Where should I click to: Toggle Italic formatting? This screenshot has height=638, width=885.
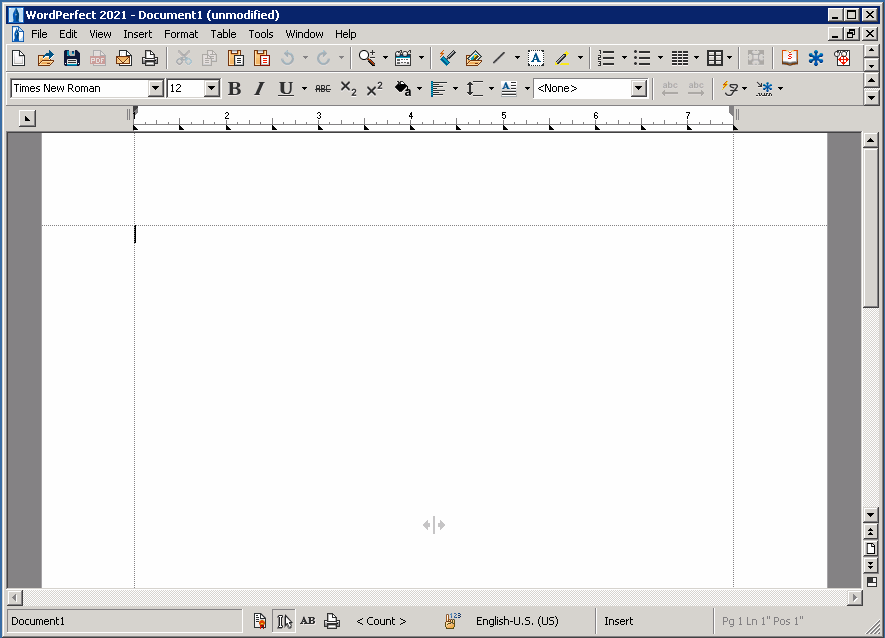(259, 89)
